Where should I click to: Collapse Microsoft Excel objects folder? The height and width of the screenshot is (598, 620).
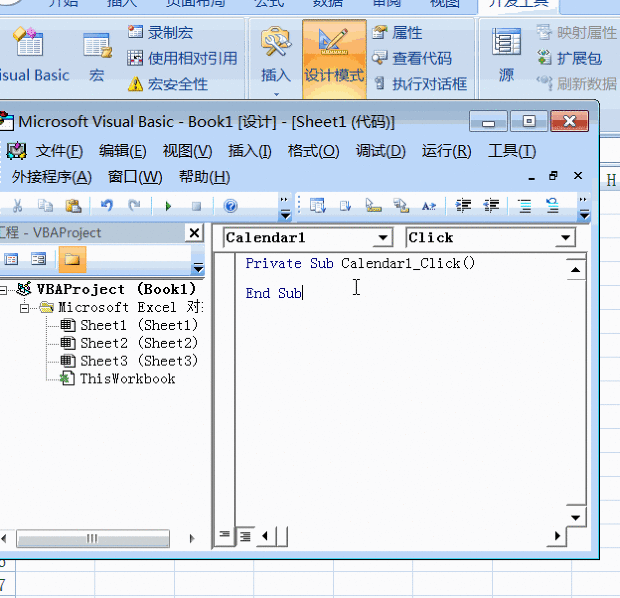[x=25, y=308]
